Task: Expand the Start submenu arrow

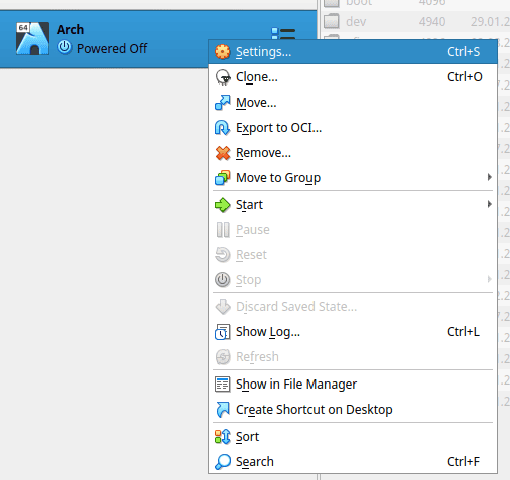Action: (489, 204)
